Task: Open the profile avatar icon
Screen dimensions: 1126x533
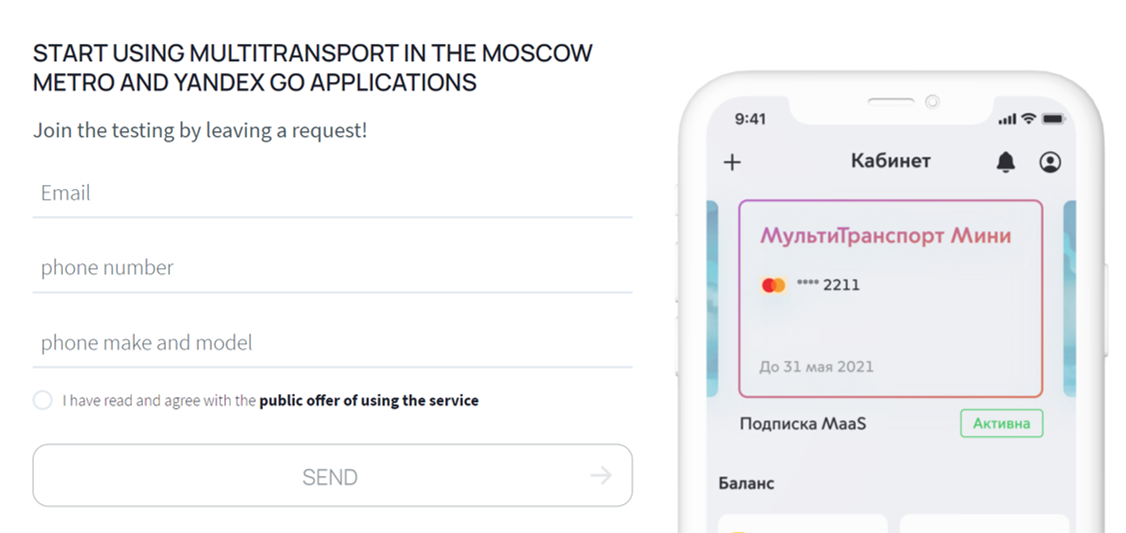Action: point(1050,162)
